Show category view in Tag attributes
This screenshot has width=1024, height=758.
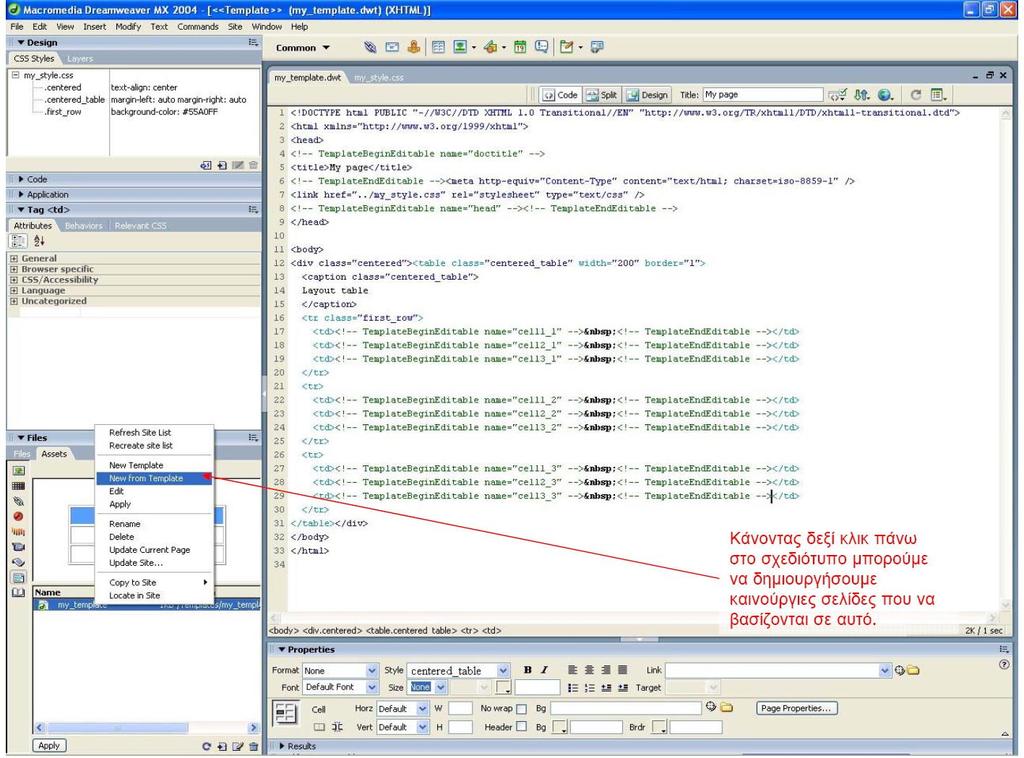point(18,241)
